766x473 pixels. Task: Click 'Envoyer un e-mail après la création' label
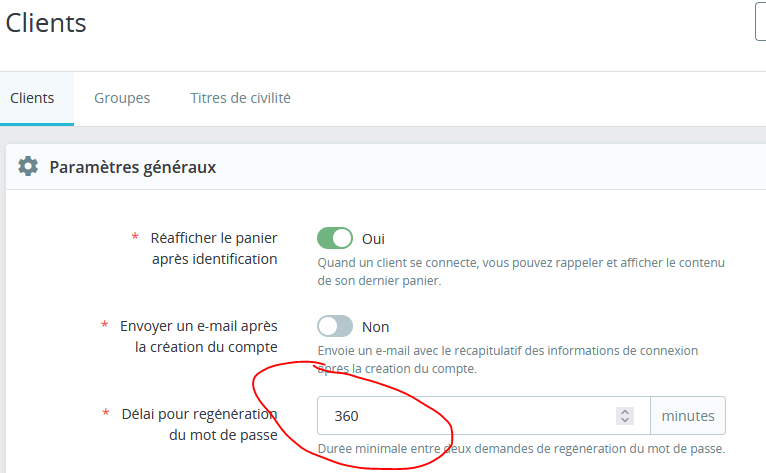[x=198, y=336]
